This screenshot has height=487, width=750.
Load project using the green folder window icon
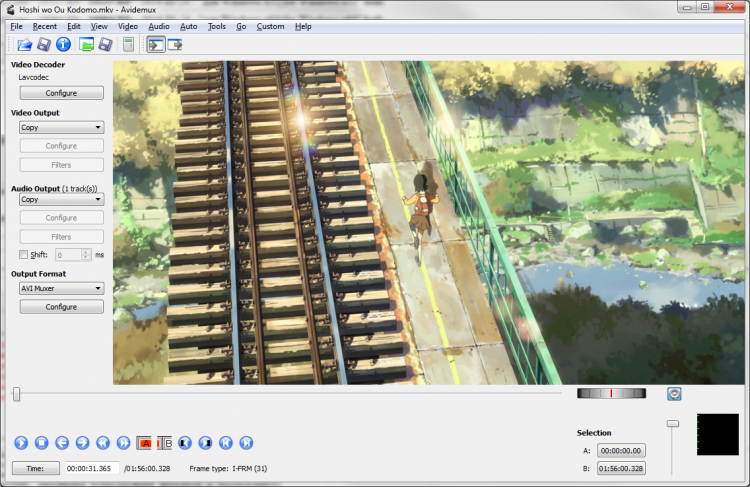pyautogui.click(x=86, y=45)
